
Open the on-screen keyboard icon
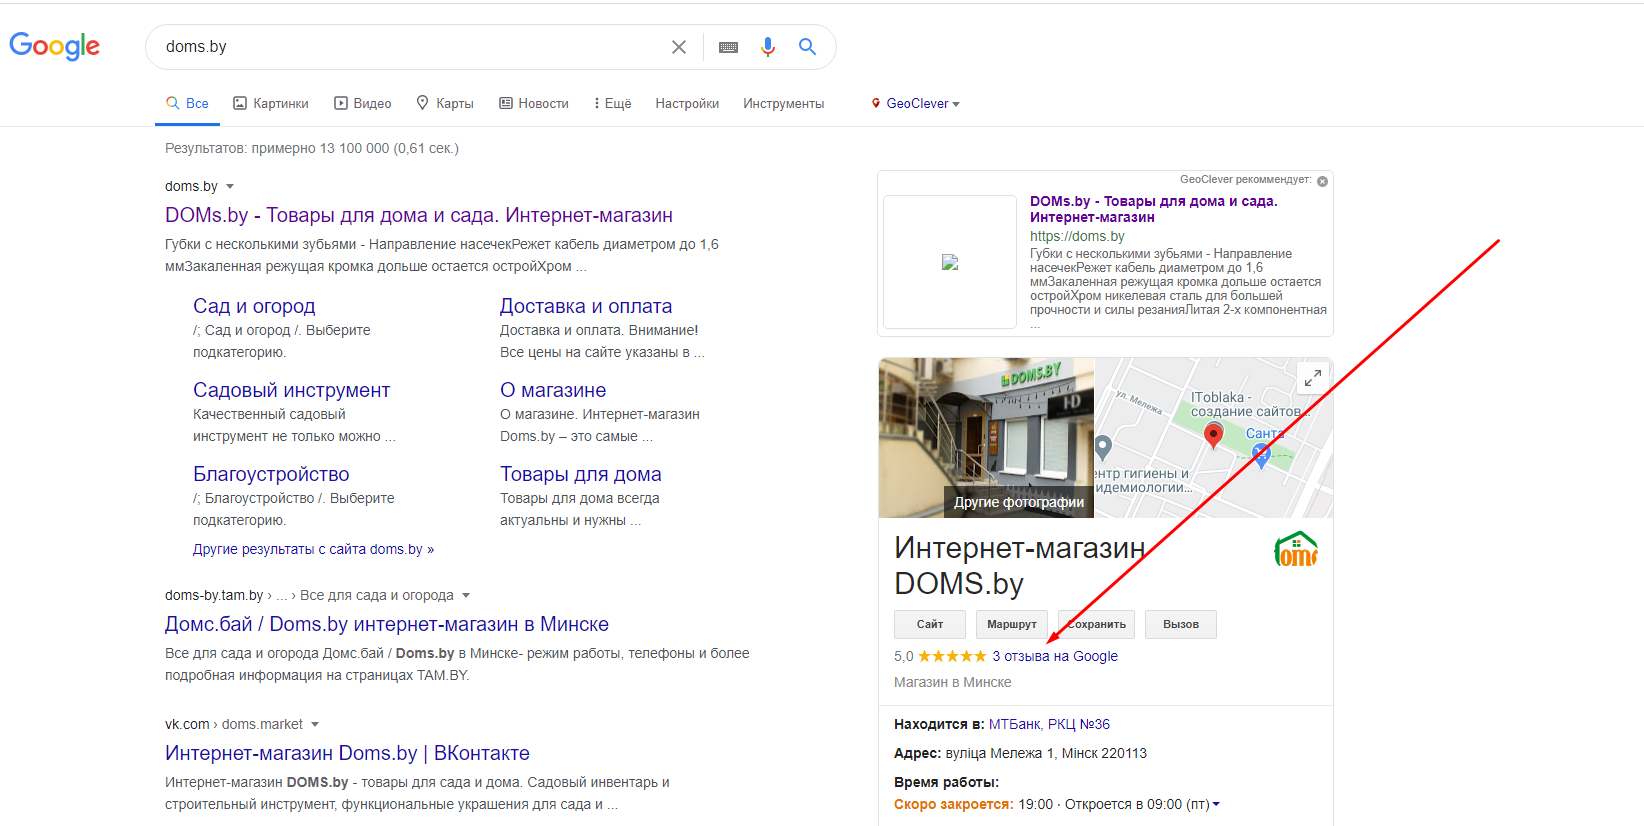[x=728, y=47]
